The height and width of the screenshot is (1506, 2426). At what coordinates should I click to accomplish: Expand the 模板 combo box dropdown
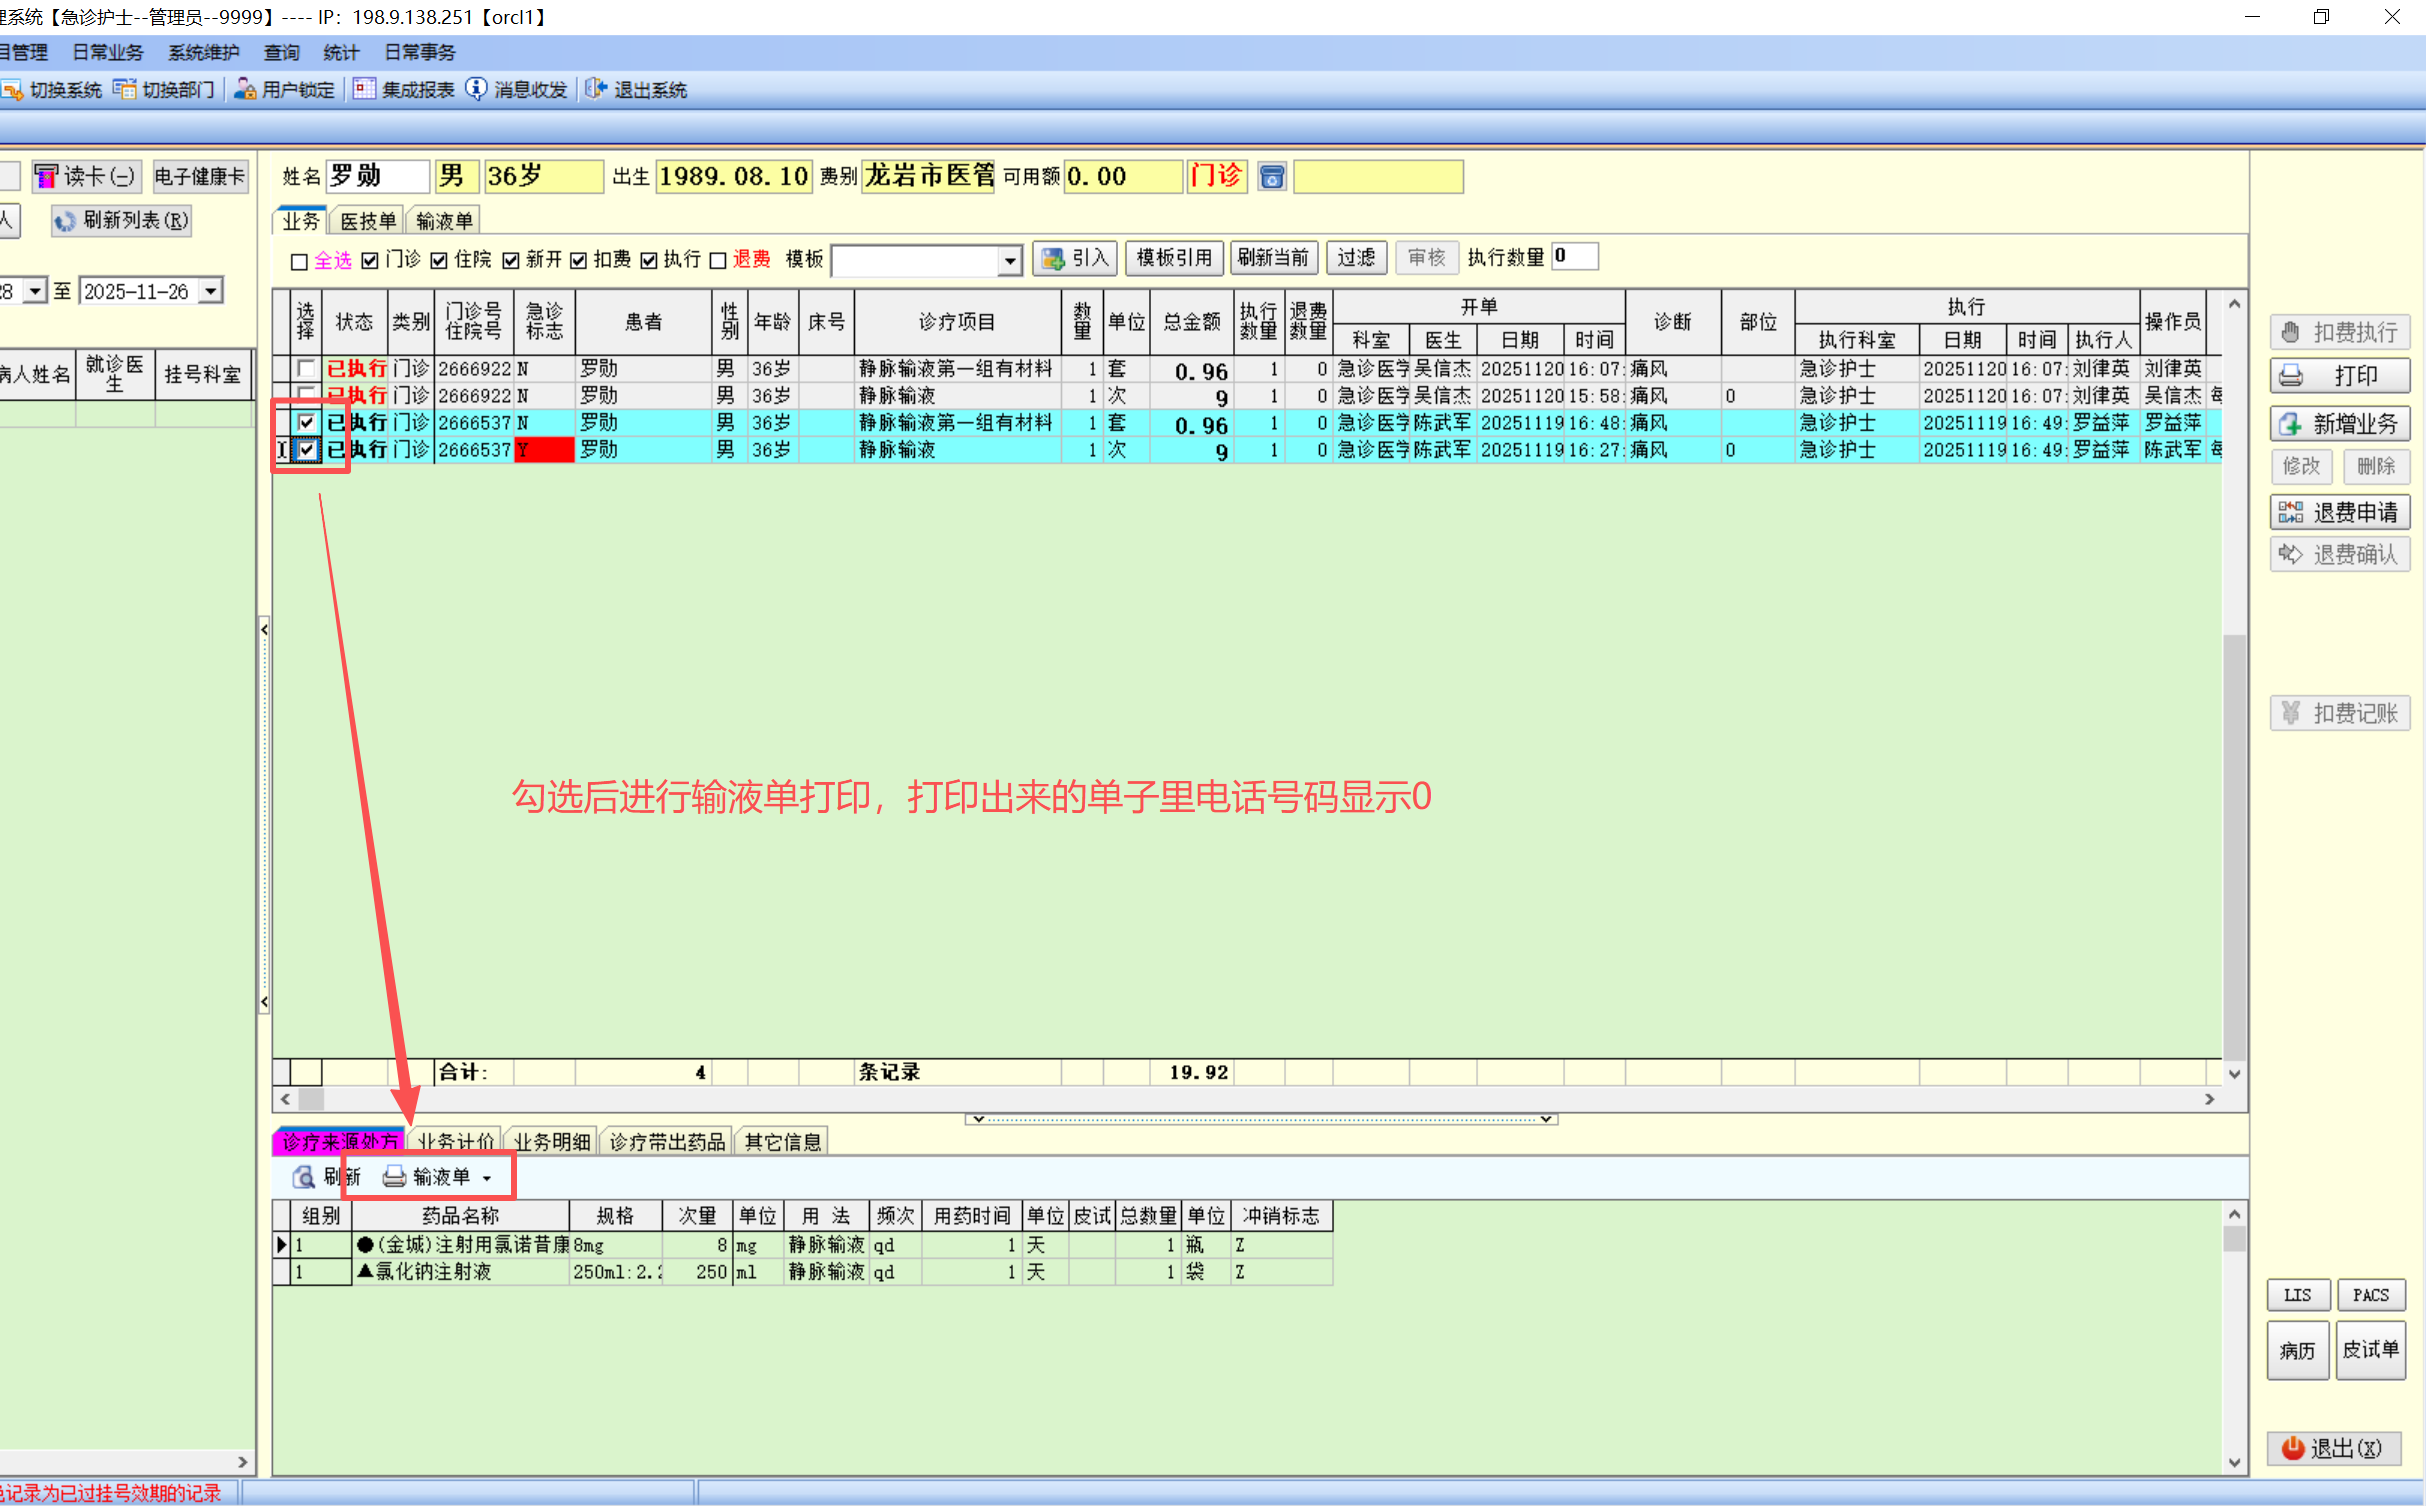click(x=1010, y=261)
